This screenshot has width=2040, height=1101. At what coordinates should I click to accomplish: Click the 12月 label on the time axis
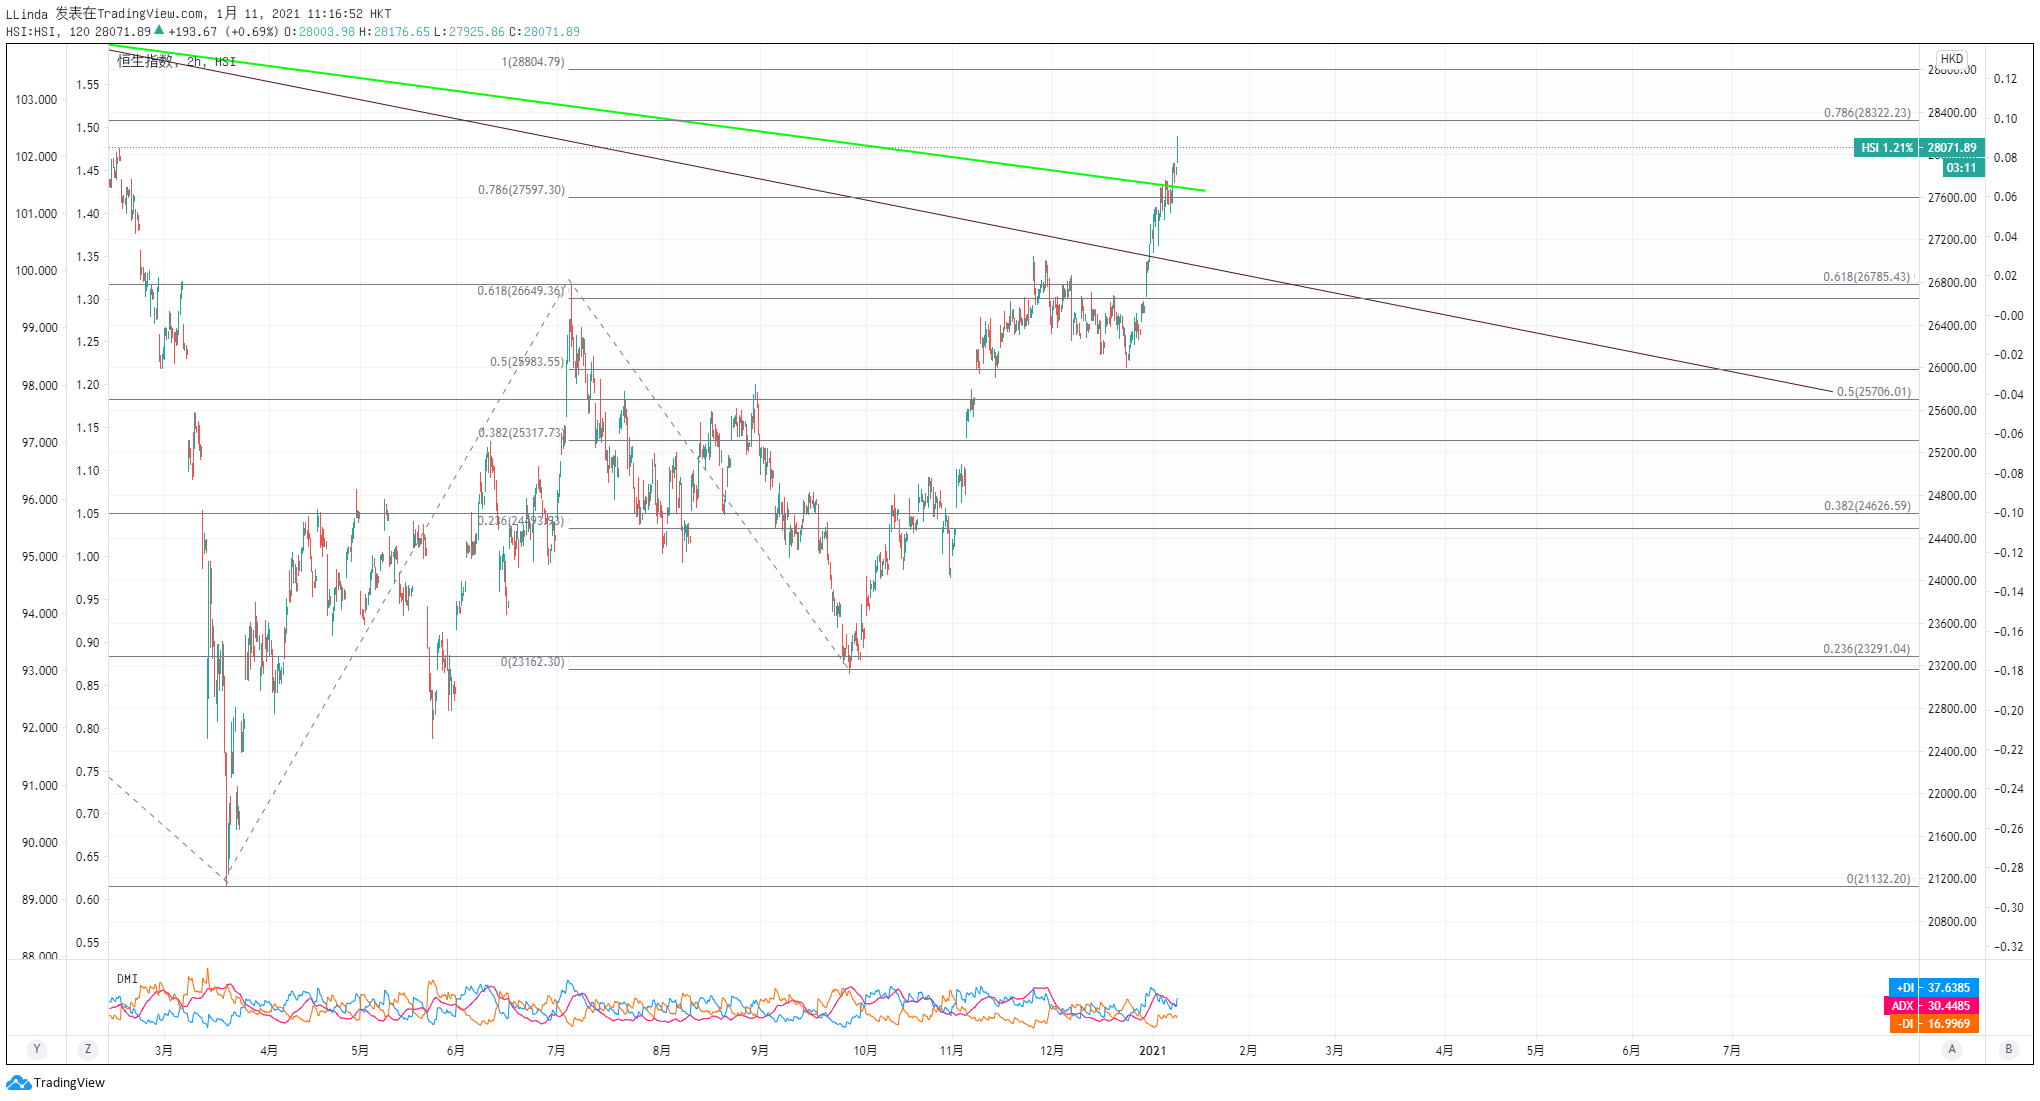[x=1052, y=1050]
